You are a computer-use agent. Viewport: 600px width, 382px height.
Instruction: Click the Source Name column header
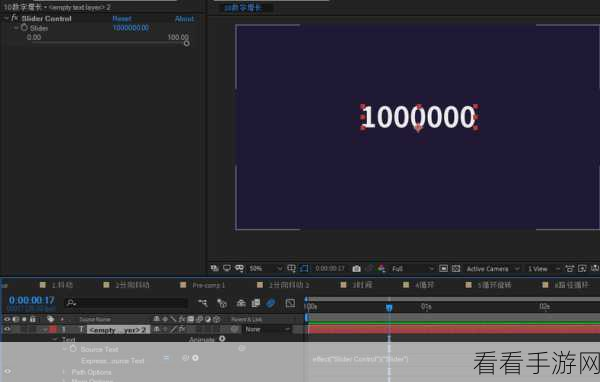point(95,319)
